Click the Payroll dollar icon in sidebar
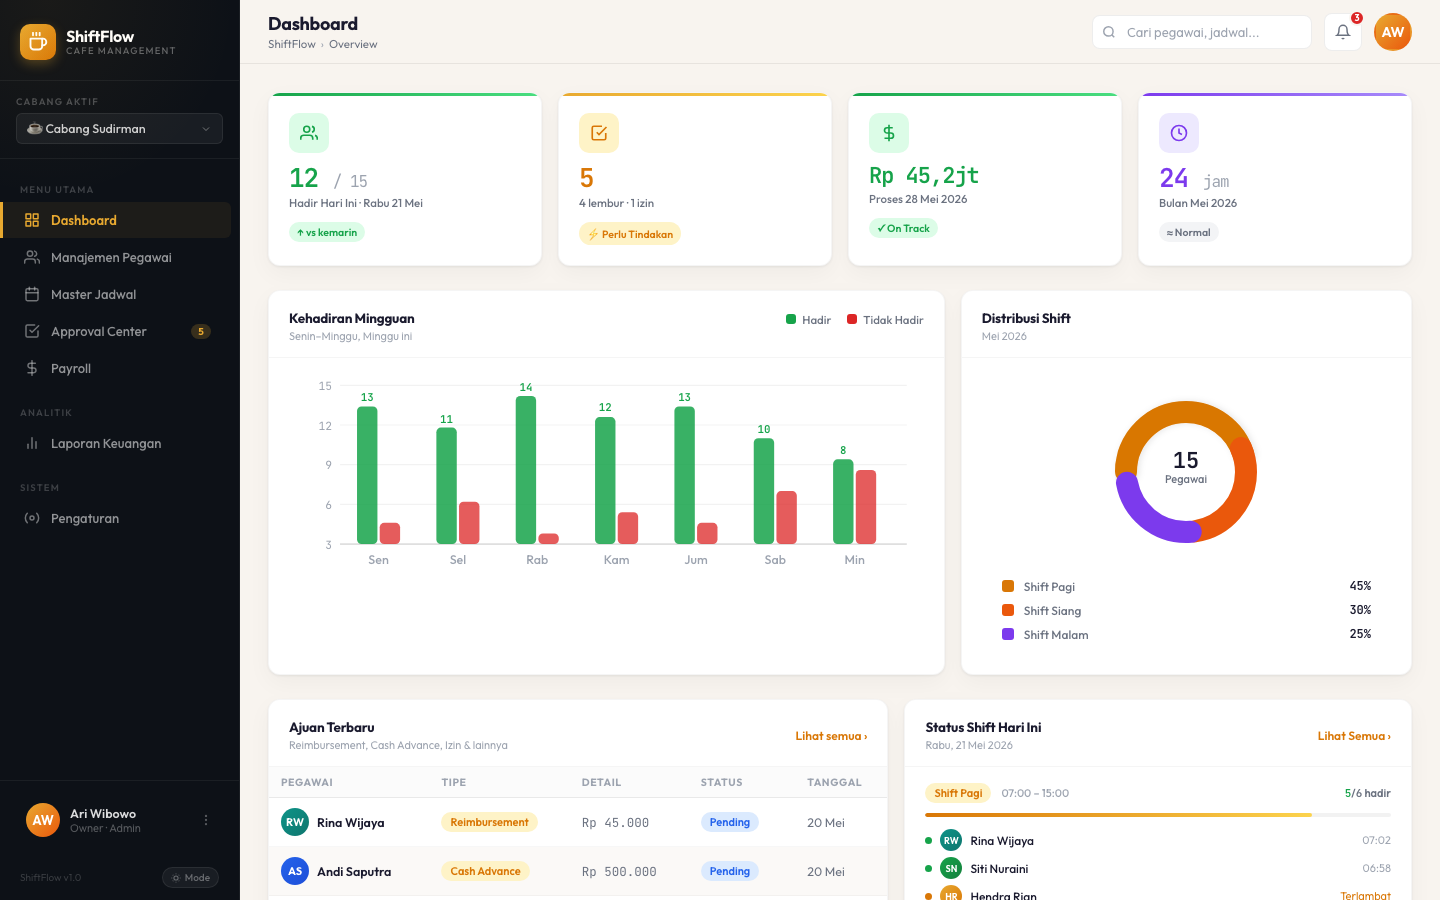This screenshot has width=1440, height=900. (32, 368)
